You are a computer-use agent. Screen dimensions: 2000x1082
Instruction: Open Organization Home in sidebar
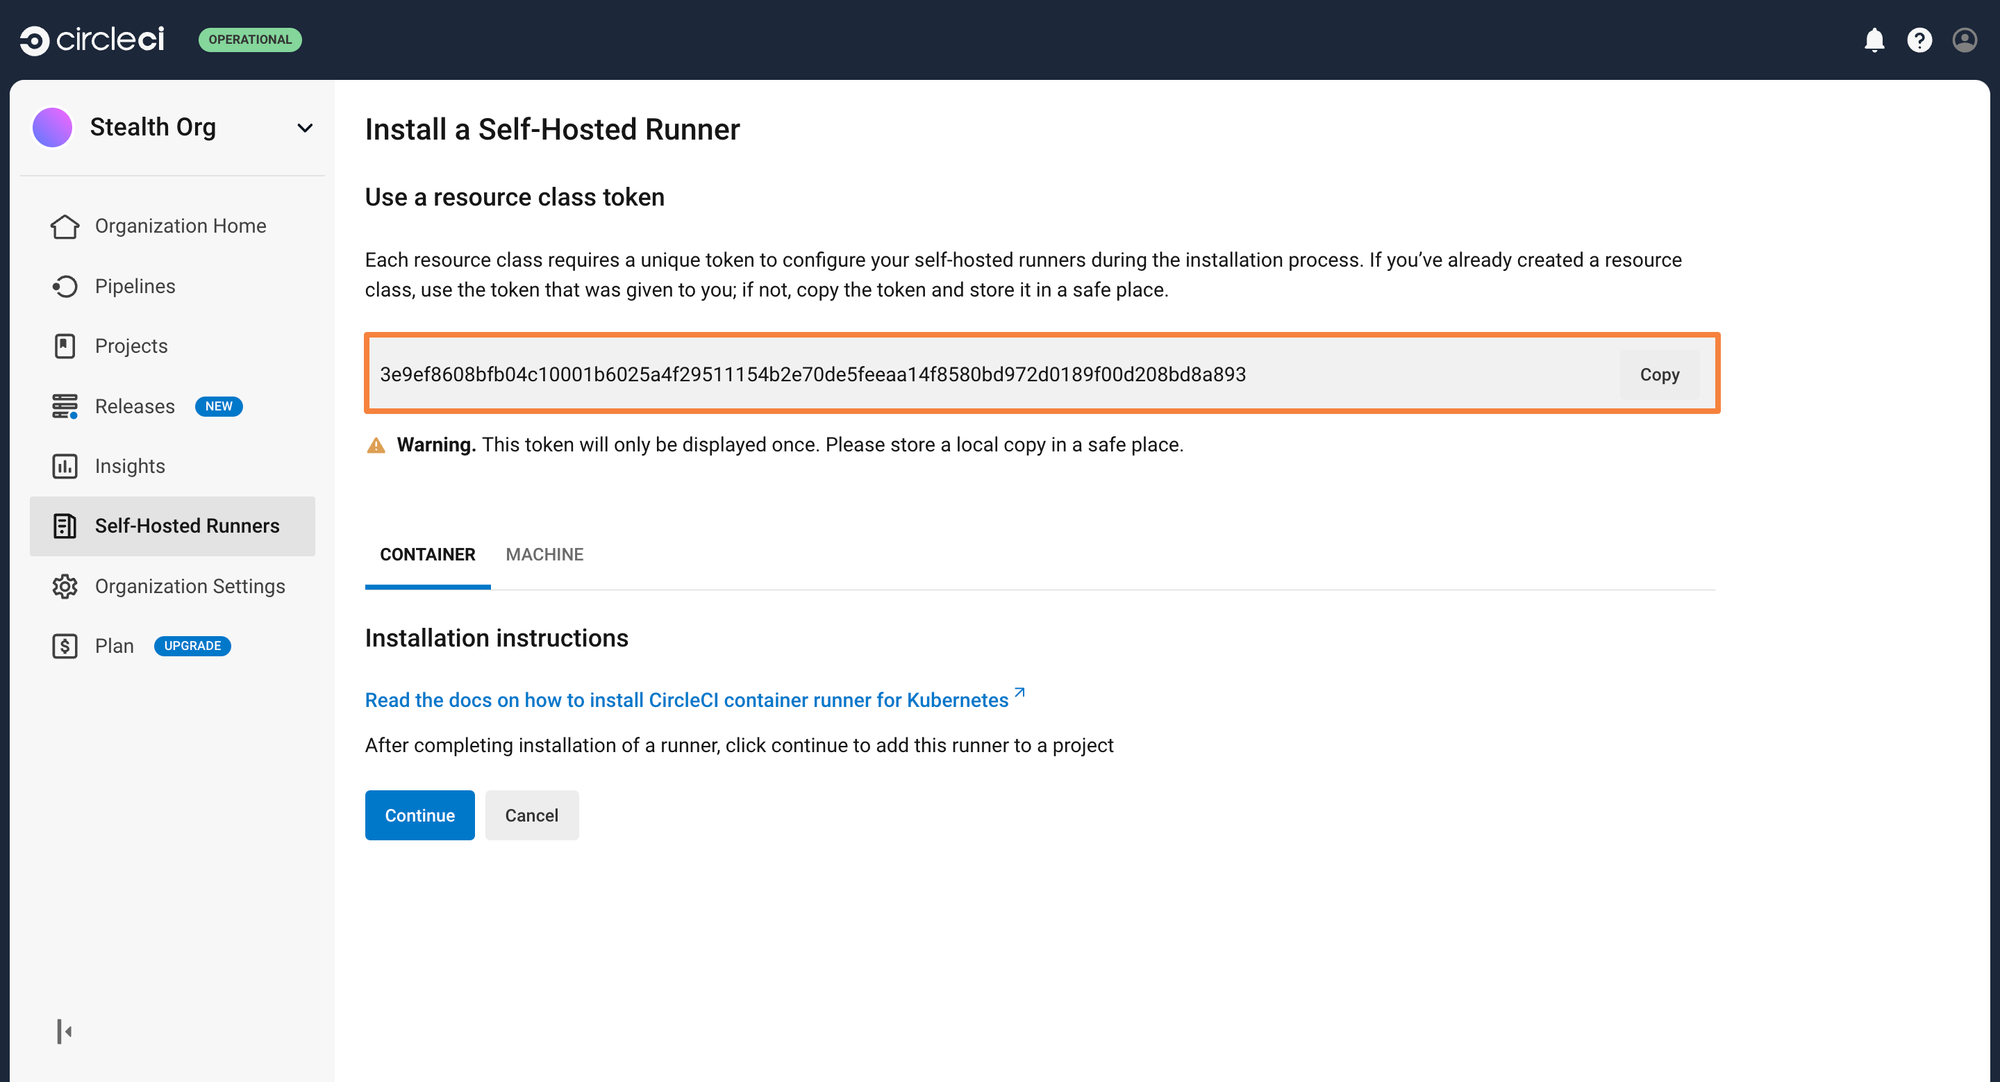tap(172, 226)
